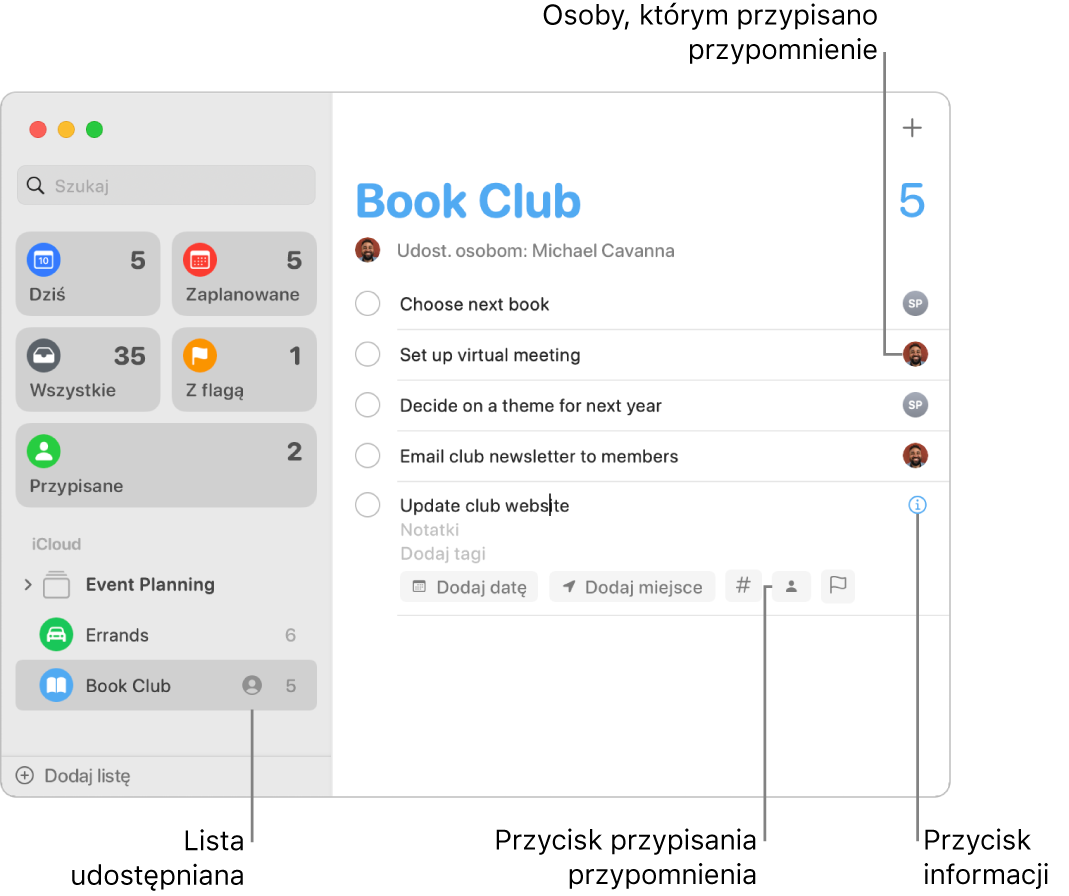Screen dimensions: 1069x896
Task: Open the Dziś smart list
Action: coord(88,273)
